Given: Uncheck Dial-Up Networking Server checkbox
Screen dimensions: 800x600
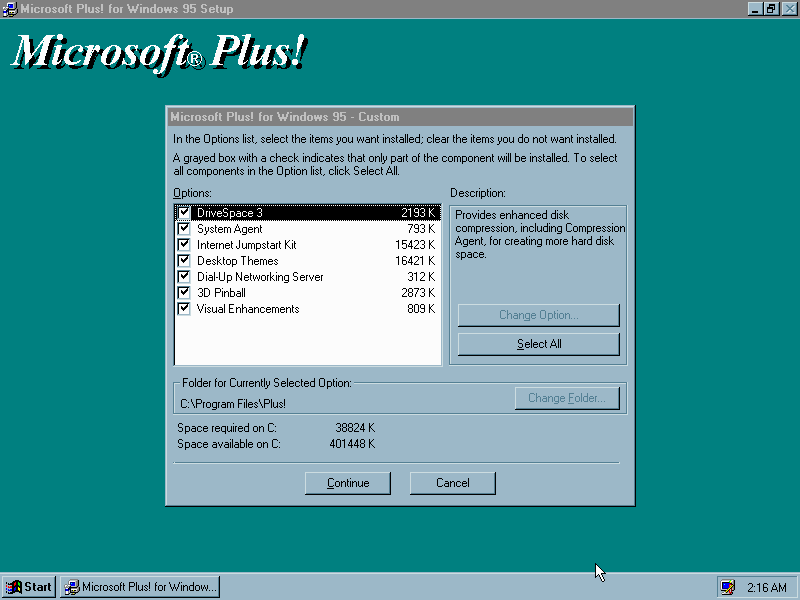Looking at the screenshot, I should (x=184, y=277).
